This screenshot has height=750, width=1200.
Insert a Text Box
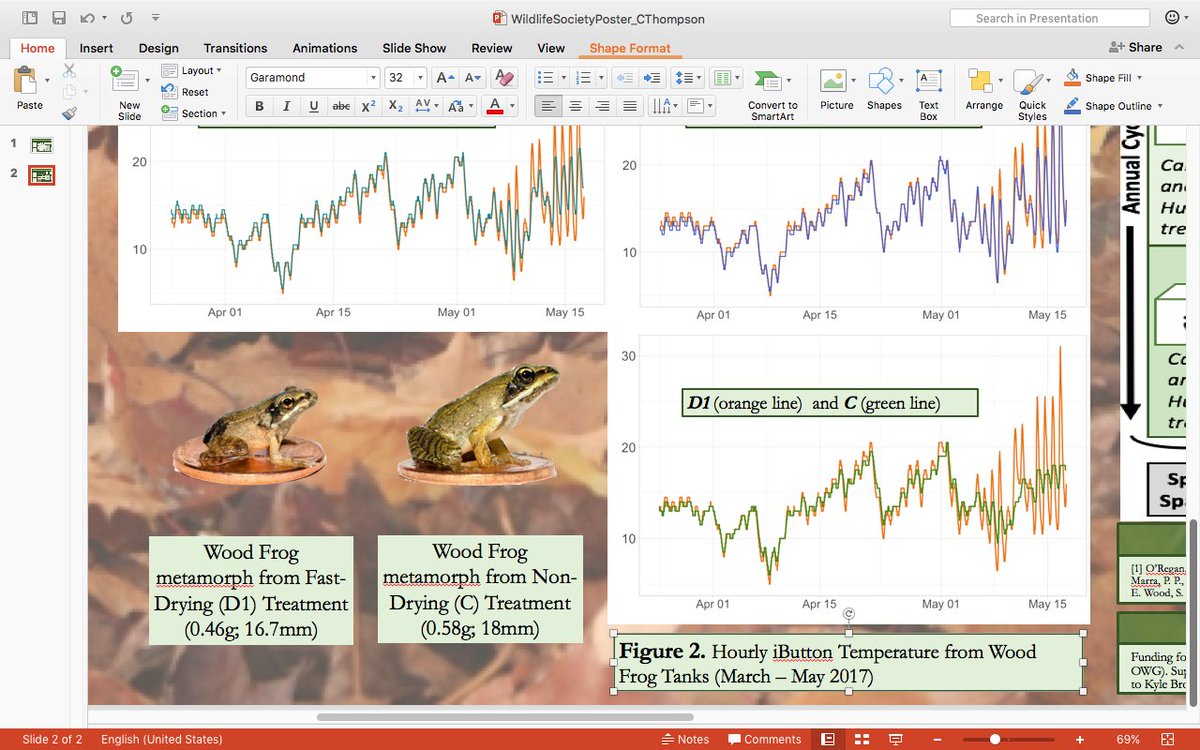point(929,93)
